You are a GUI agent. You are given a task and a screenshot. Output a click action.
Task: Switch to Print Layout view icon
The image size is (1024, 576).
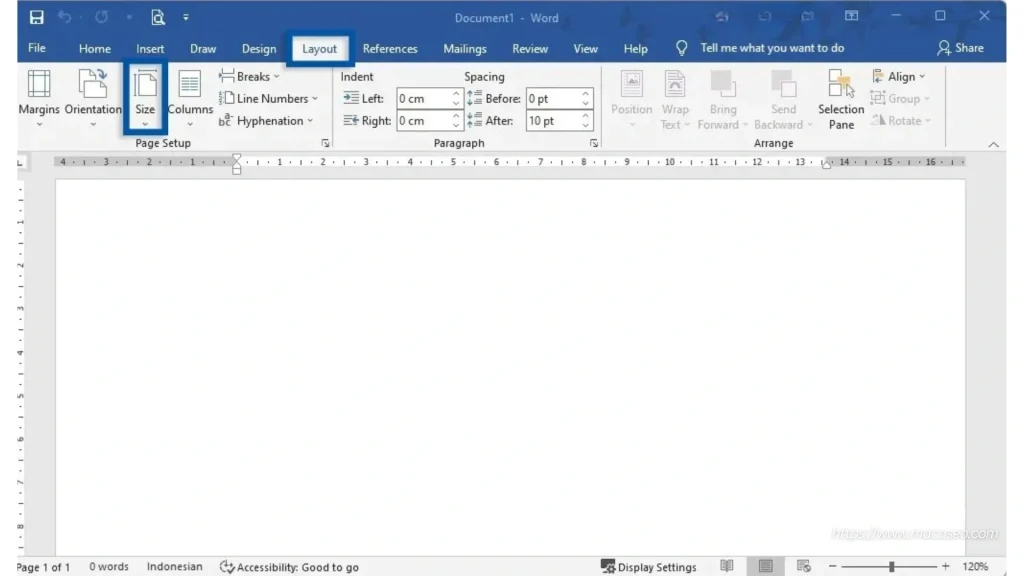coord(765,566)
